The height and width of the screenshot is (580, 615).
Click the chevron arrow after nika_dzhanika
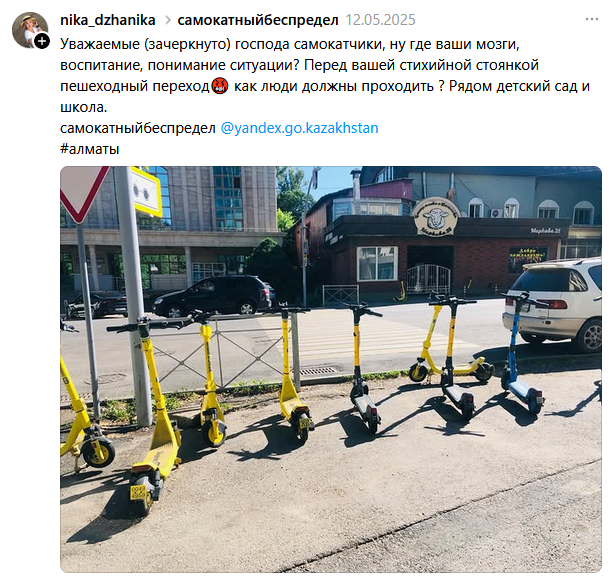(x=167, y=20)
